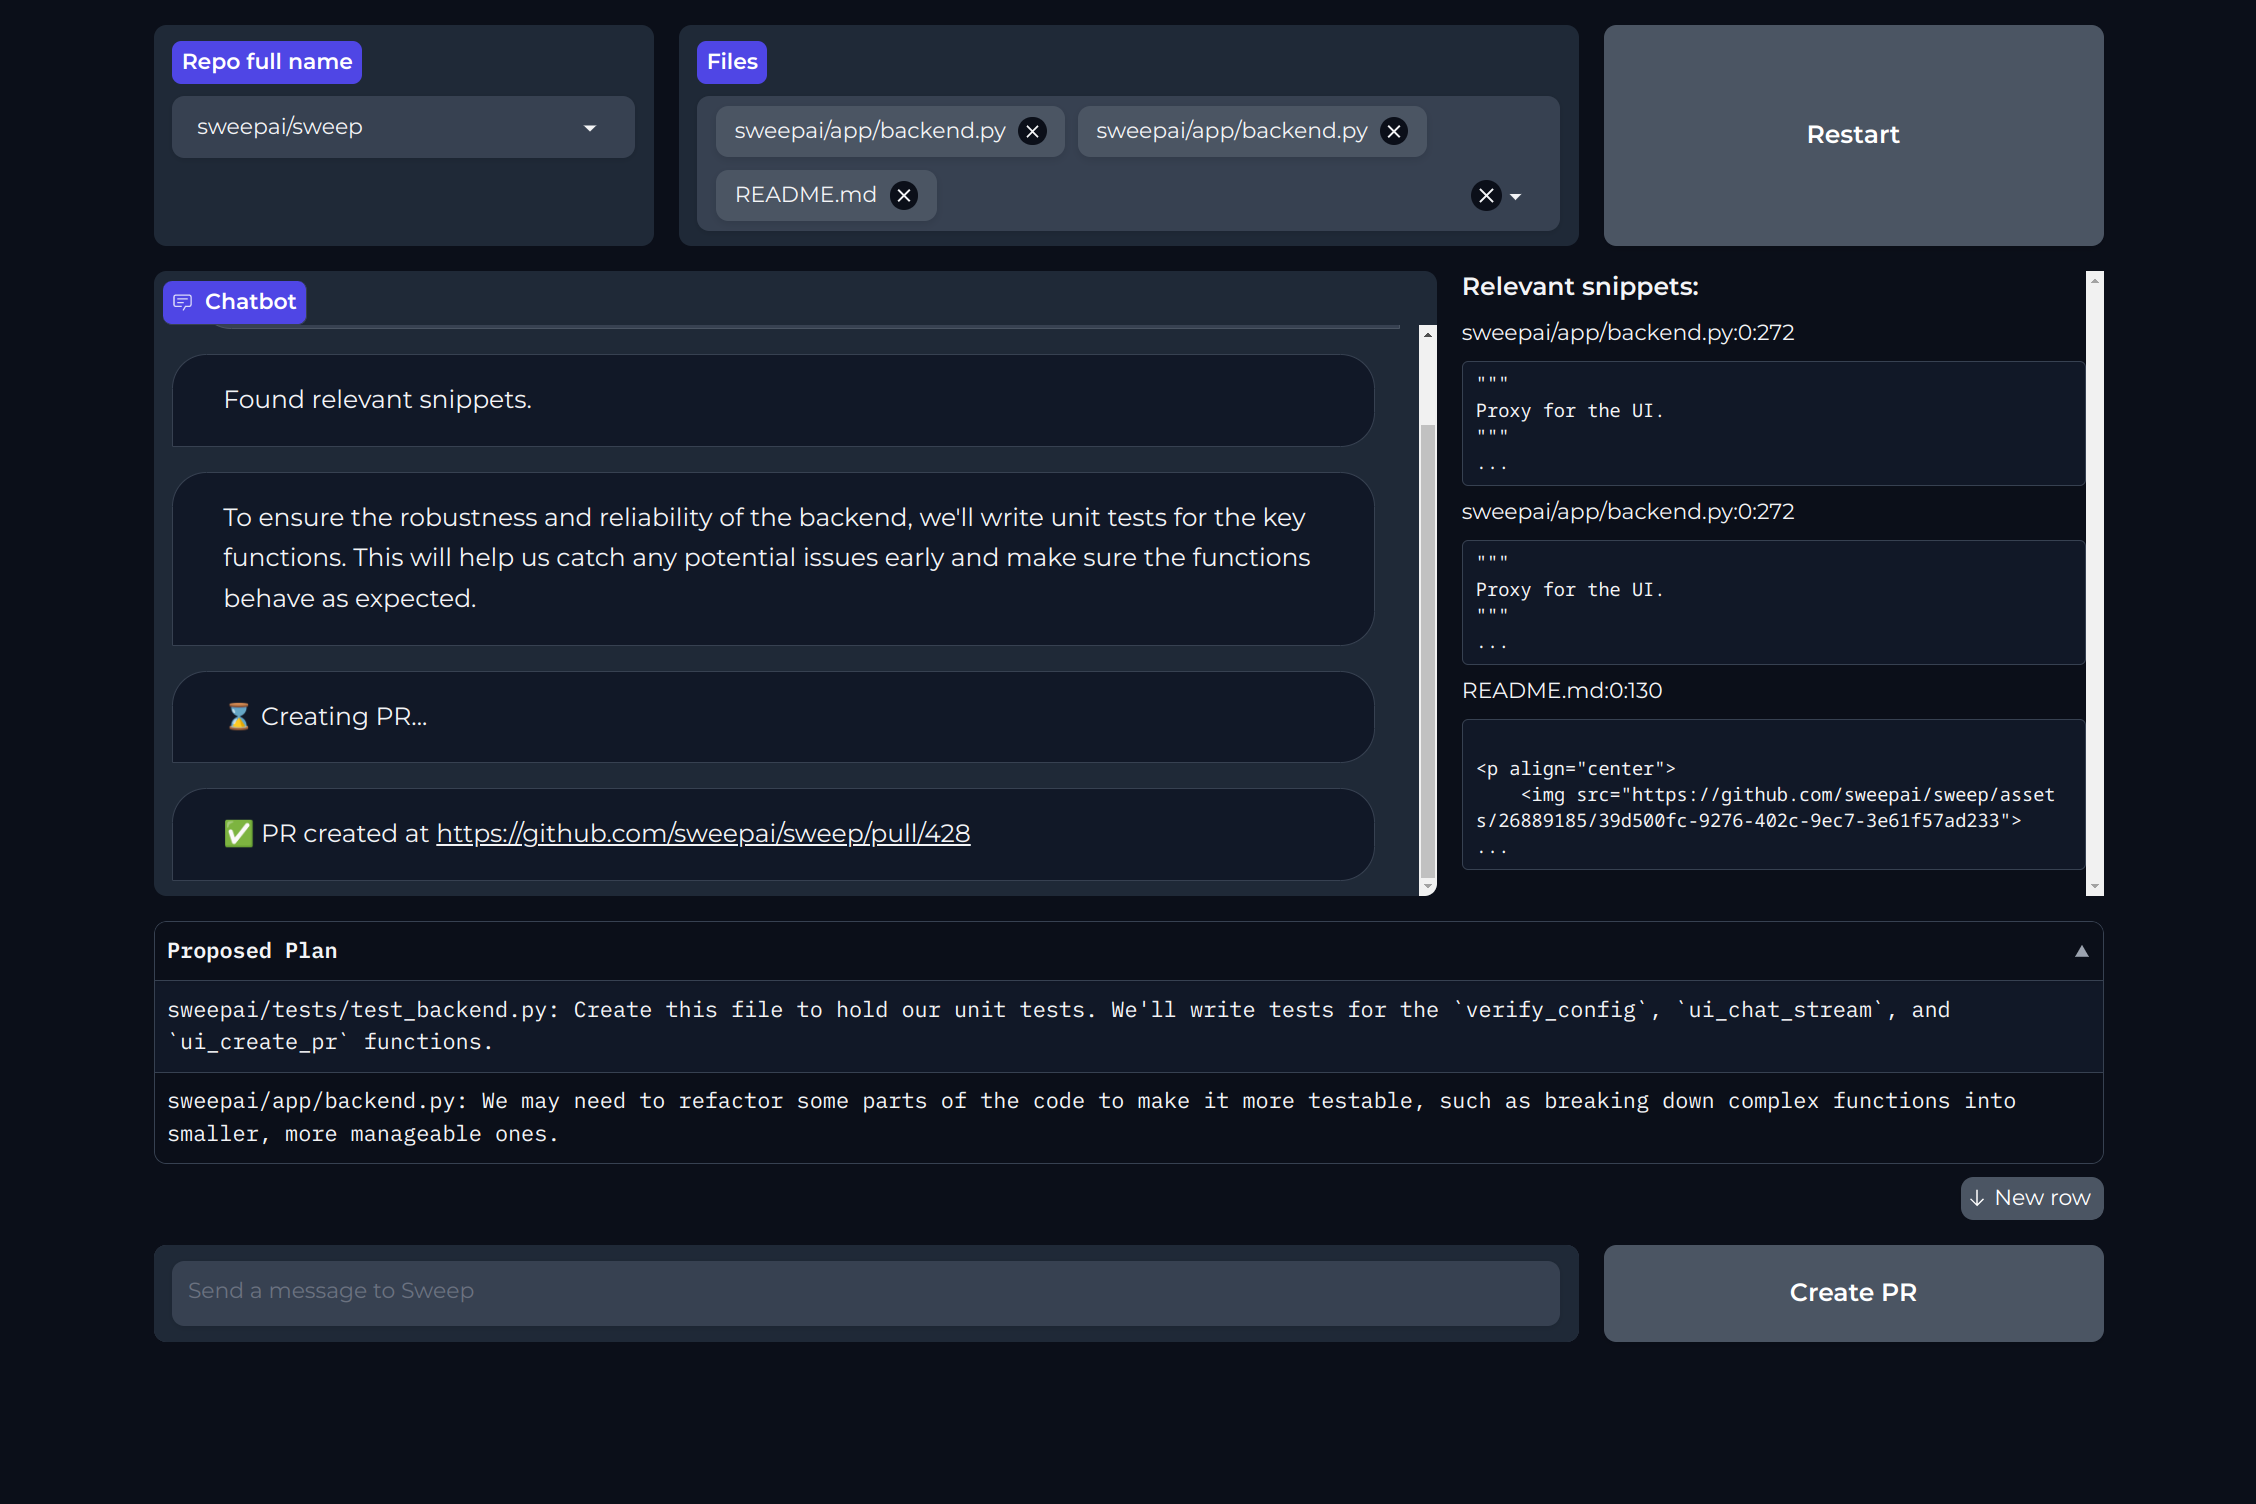Expand the Repo full name dropdown
Screen dimensions: 2256x1504
[x=590, y=128]
